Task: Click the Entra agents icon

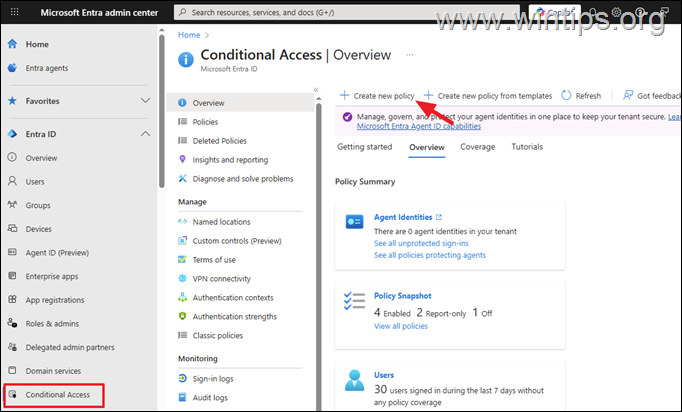Action: tap(12, 68)
